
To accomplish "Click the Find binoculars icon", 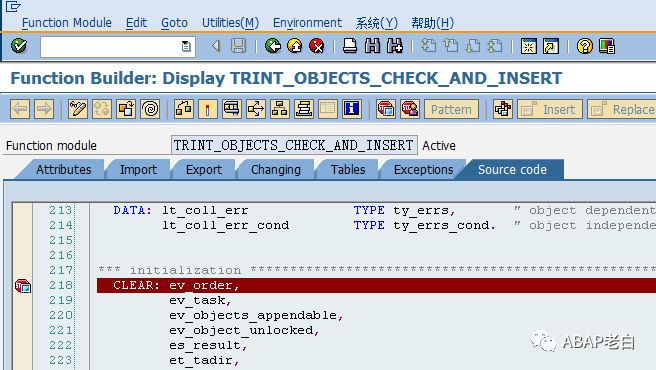I will click(372, 46).
